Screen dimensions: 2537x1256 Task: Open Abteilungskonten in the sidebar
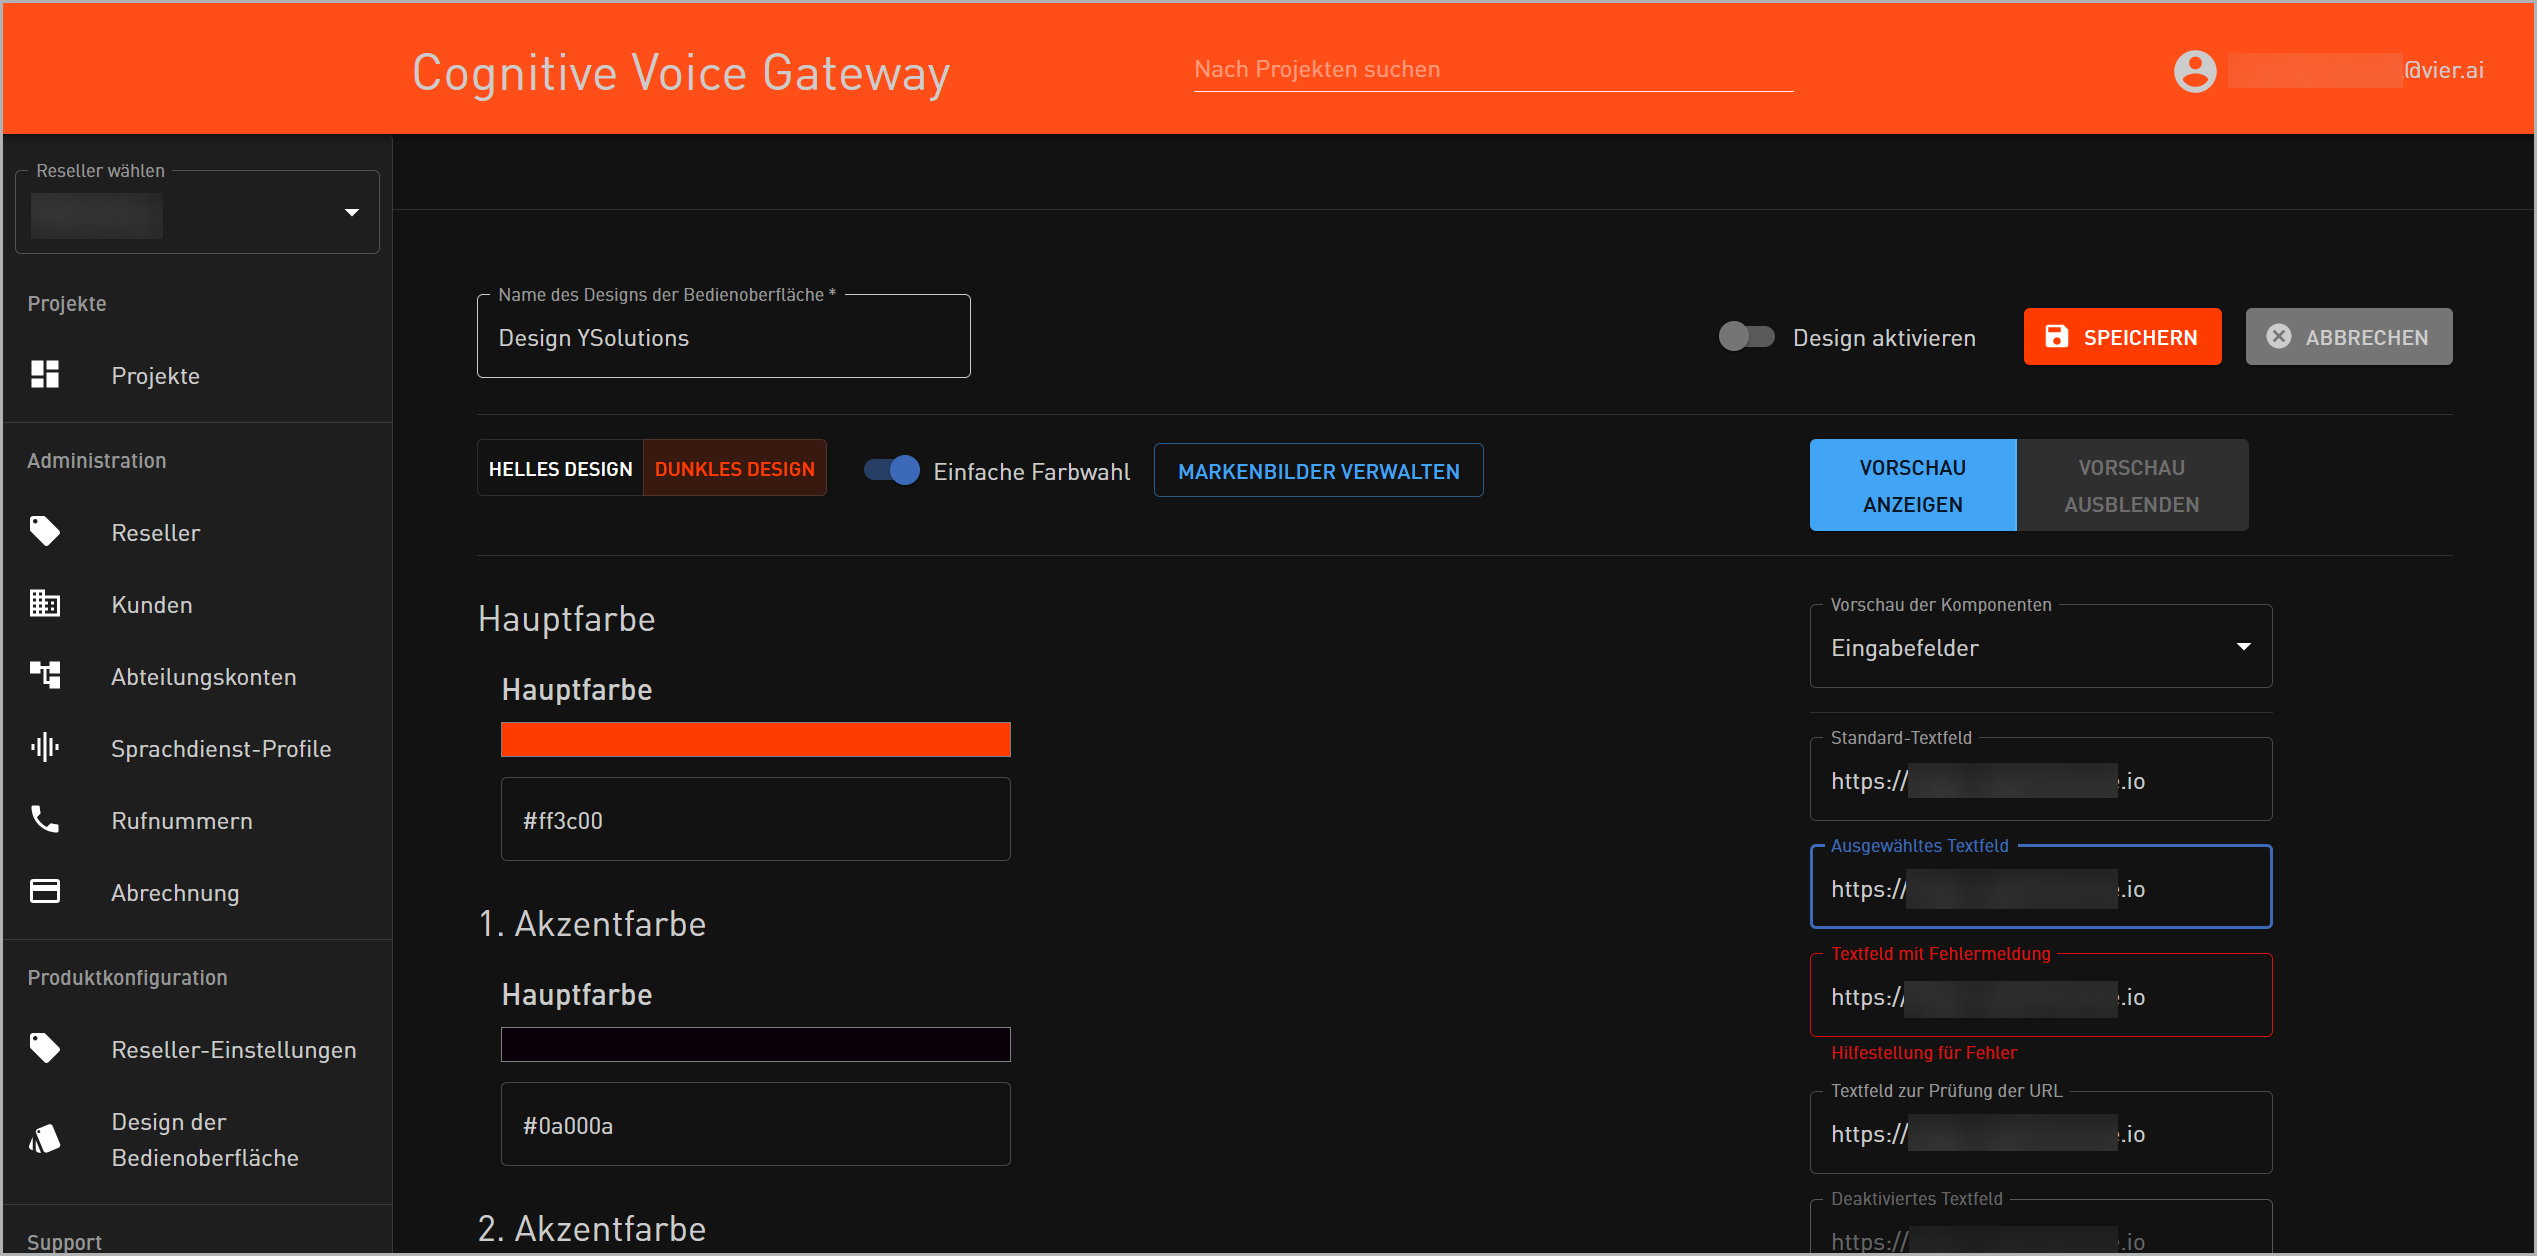(197, 677)
